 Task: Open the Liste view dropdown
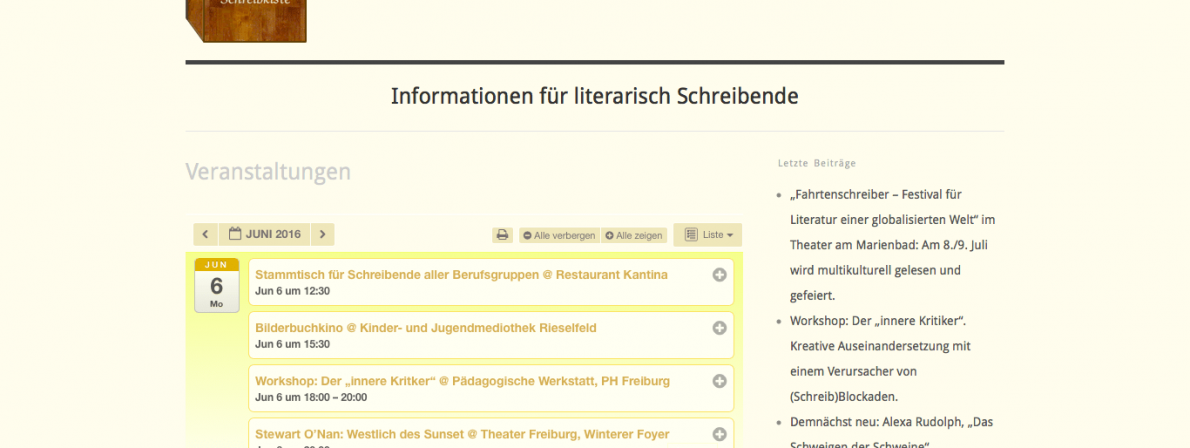[708, 235]
